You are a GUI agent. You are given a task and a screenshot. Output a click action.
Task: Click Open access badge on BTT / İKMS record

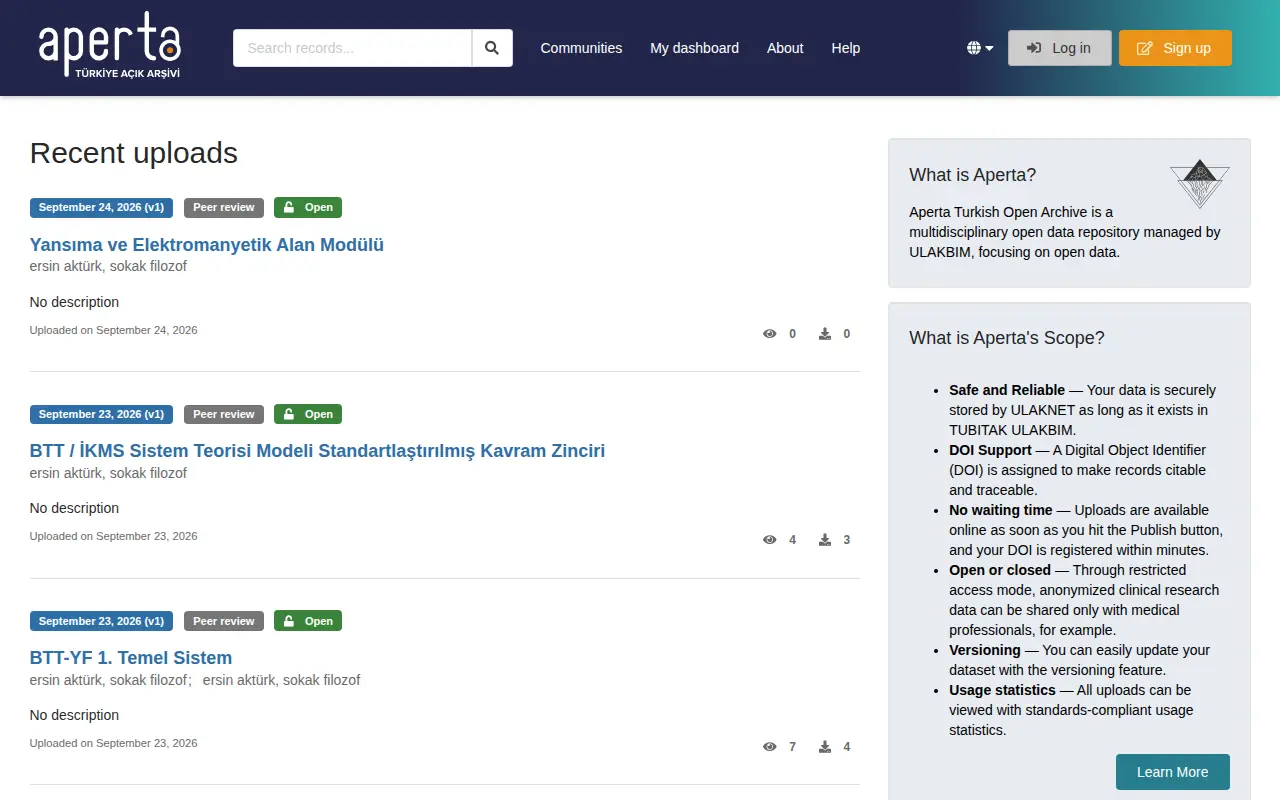click(x=308, y=414)
